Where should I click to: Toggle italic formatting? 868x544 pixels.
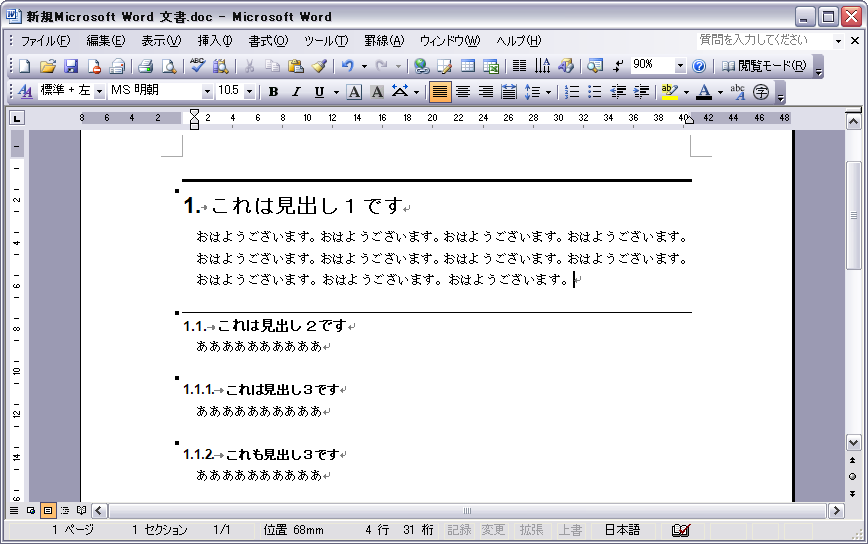(x=296, y=92)
